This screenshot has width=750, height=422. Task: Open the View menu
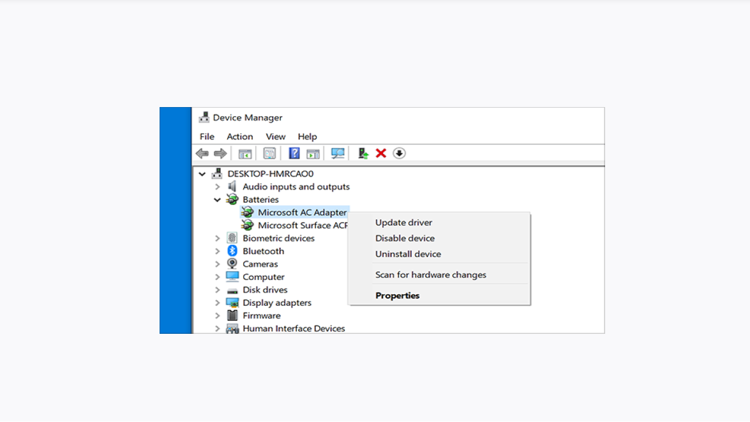click(276, 136)
